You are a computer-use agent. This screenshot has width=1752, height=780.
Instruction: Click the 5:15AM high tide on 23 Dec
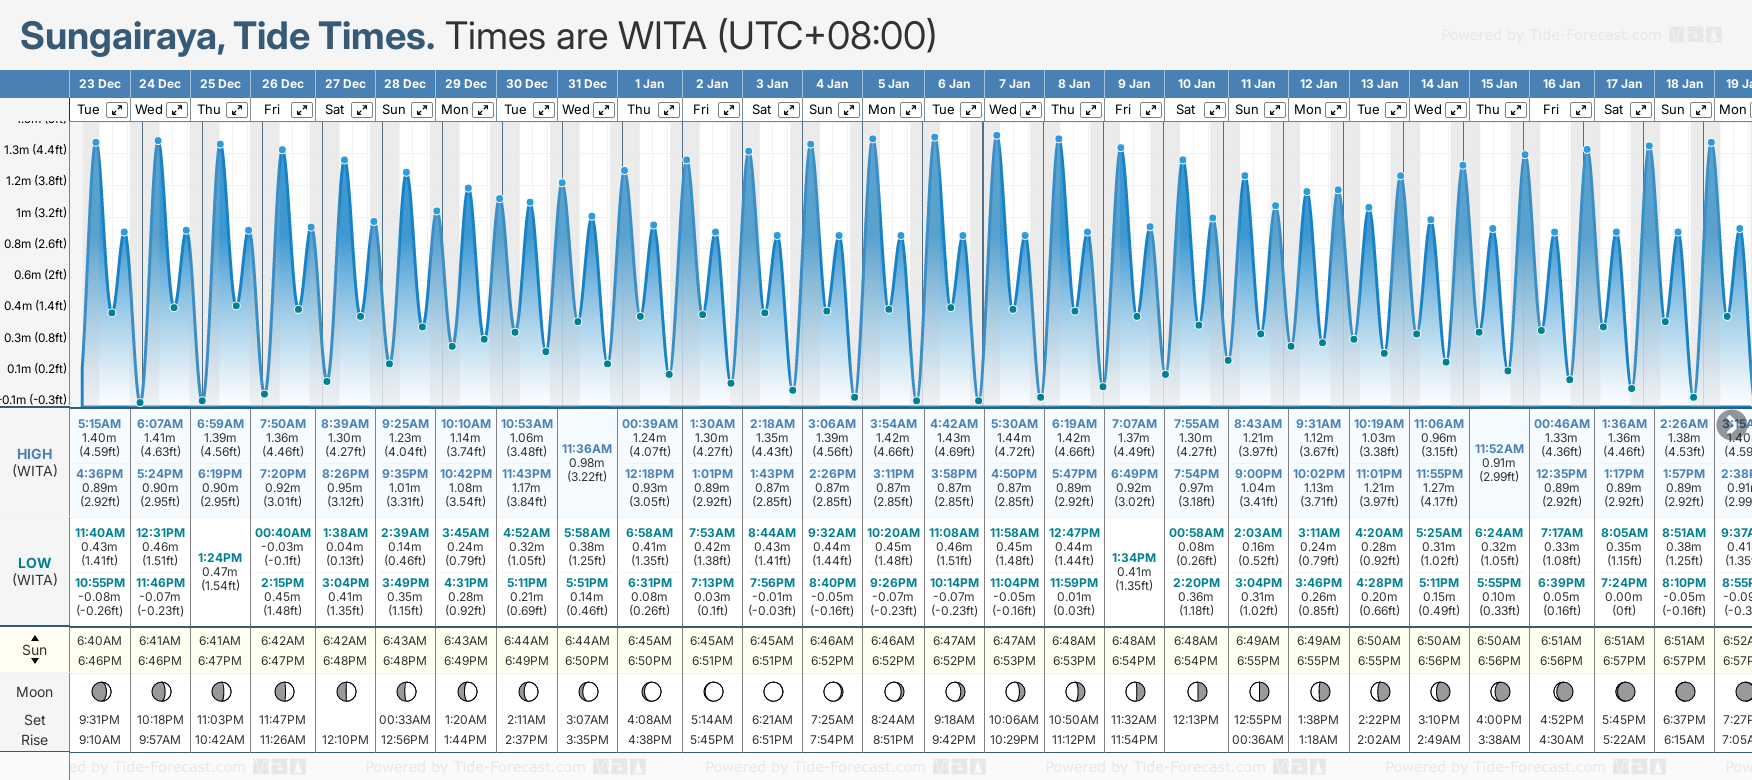100,424
